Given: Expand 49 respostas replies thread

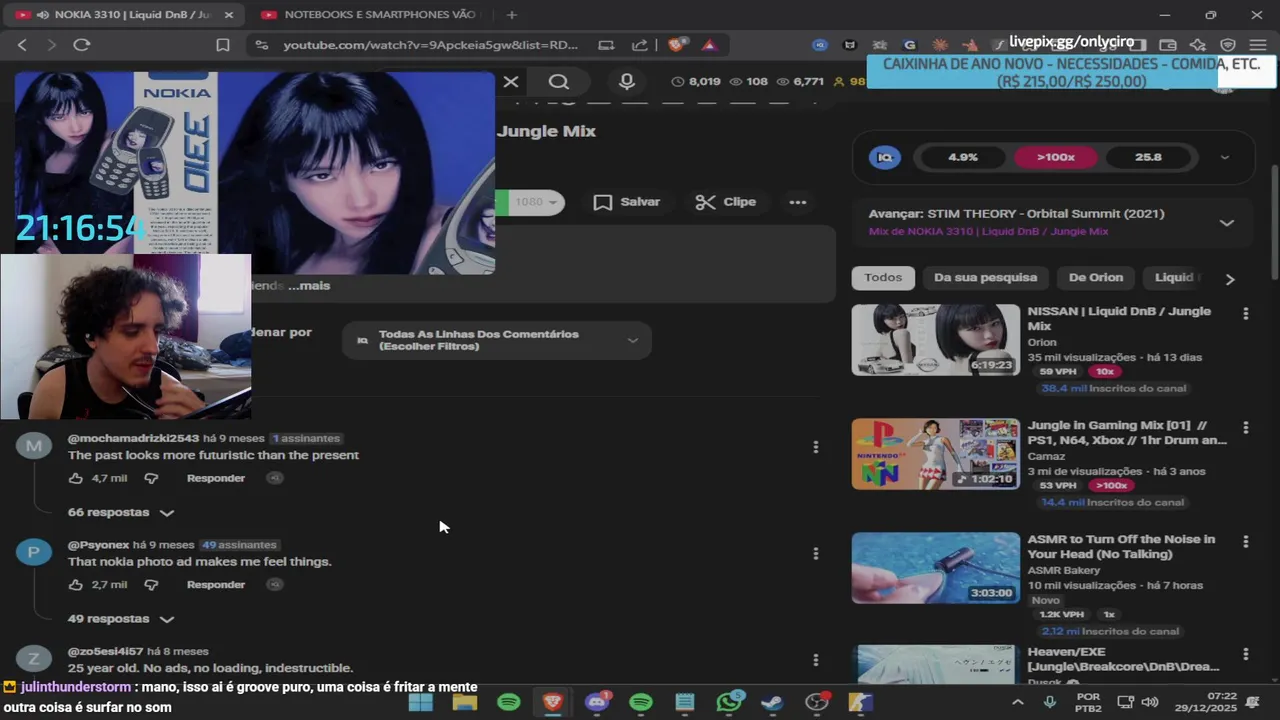Looking at the screenshot, I should pos(121,619).
